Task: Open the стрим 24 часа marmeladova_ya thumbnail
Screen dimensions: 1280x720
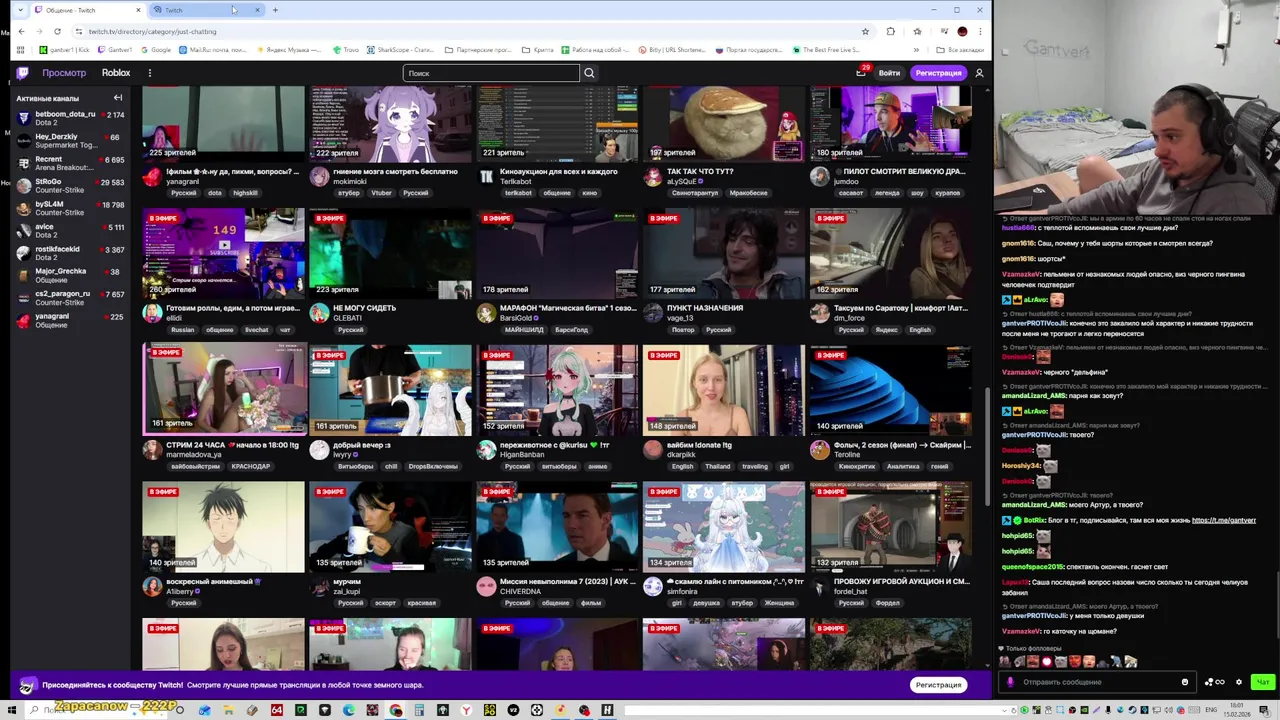Action: point(223,390)
